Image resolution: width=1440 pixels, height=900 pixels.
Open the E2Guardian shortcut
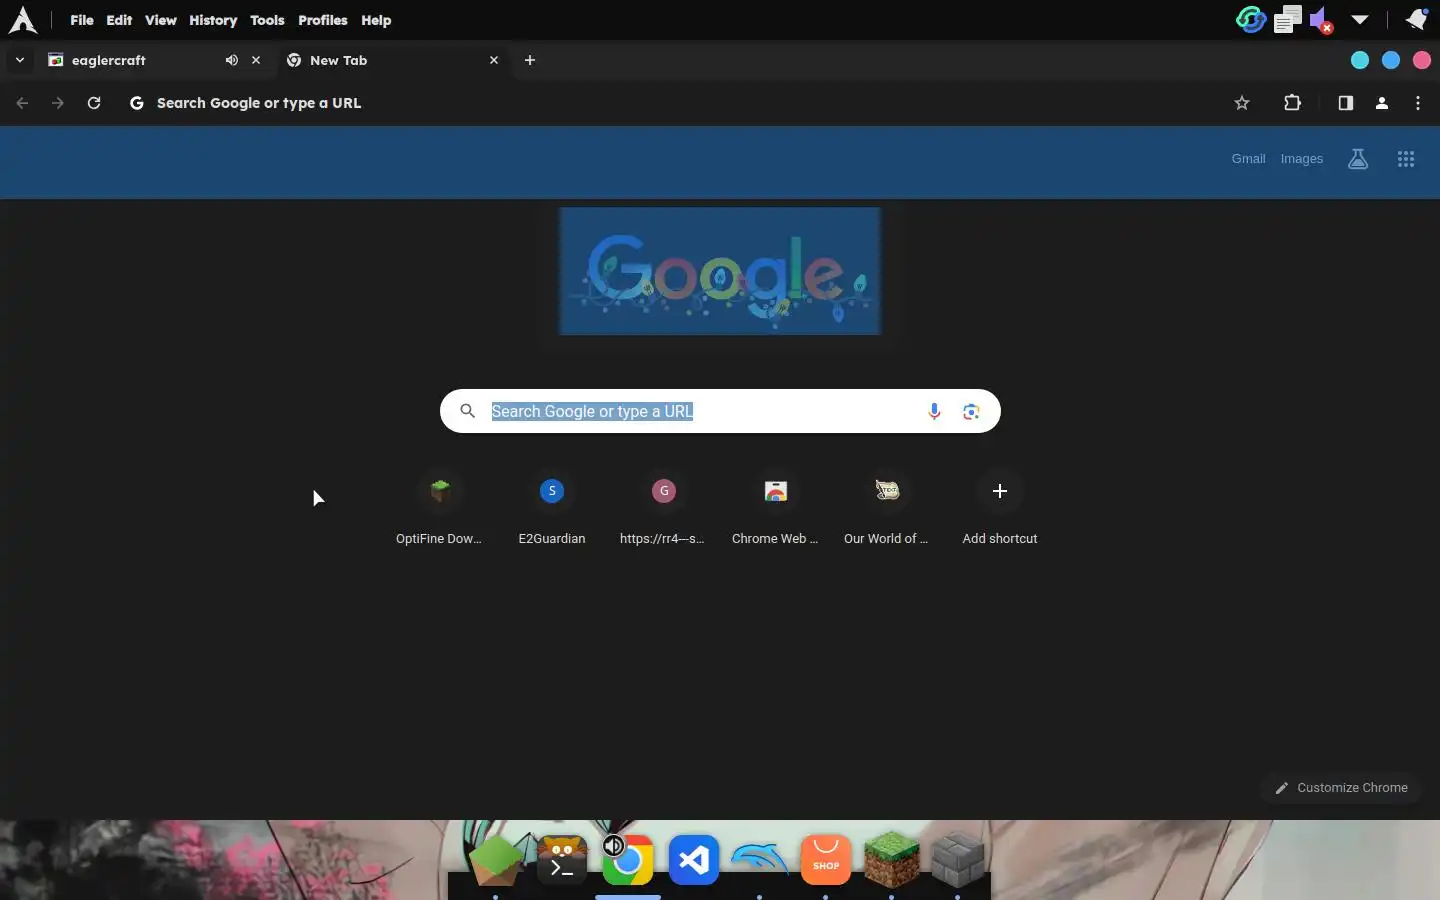click(552, 508)
